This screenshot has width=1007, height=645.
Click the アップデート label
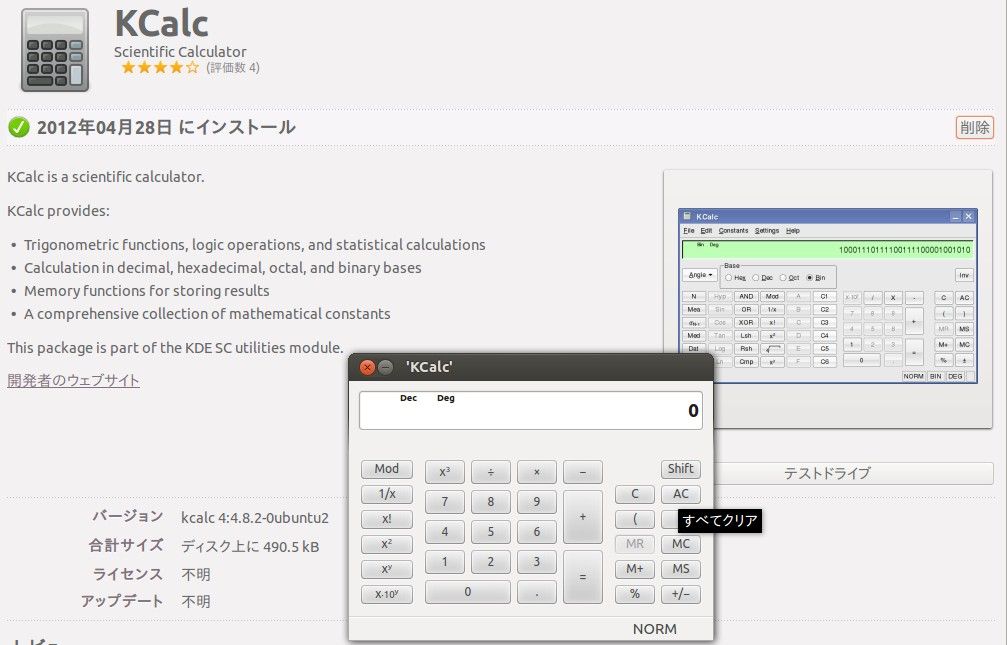click(122, 601)
